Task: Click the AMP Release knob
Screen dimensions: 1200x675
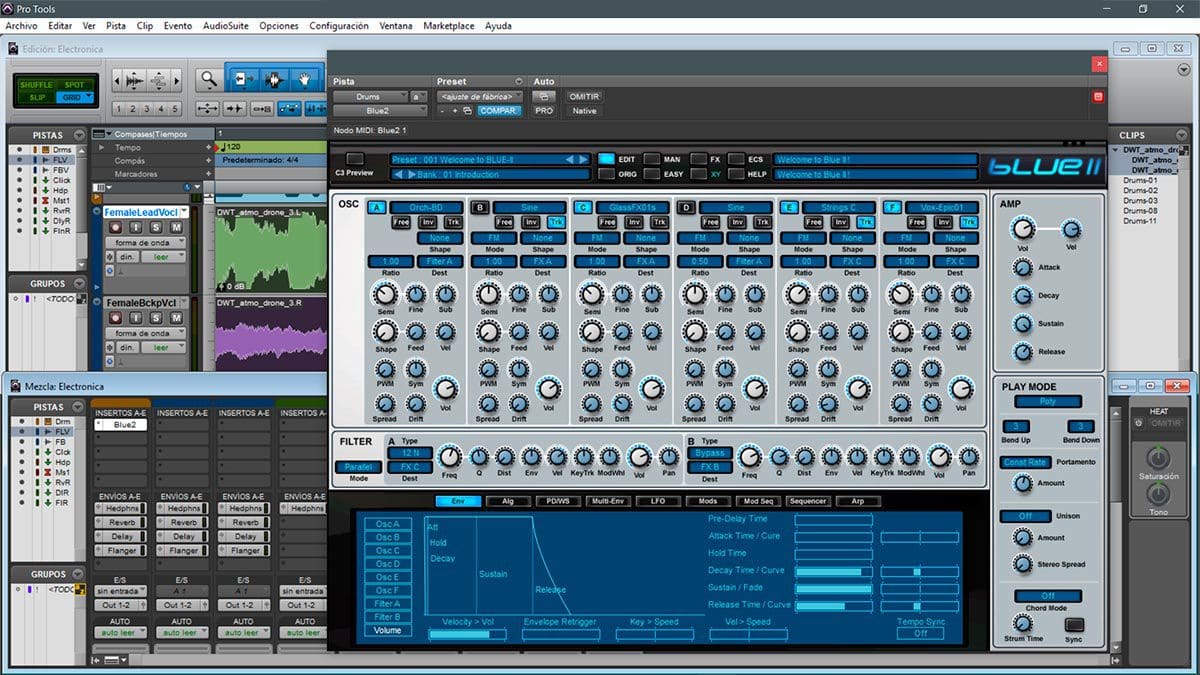Action: coord(1022,352)
